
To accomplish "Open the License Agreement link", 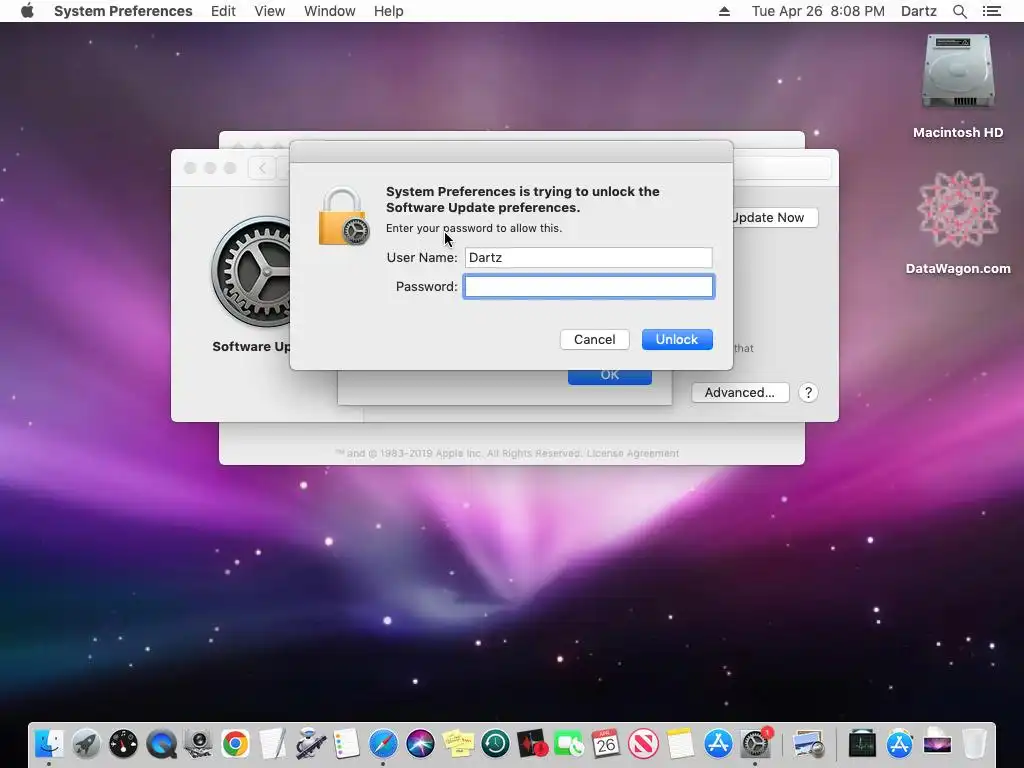I will coord(633,453).
